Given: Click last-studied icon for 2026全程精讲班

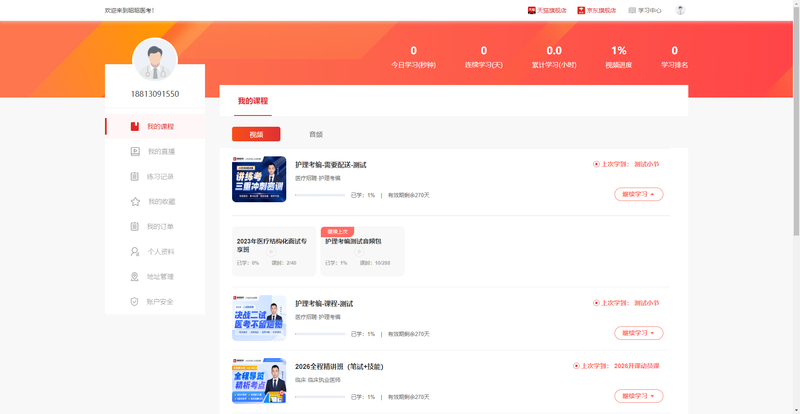Looking at the screenshot, I should [577, 366].
